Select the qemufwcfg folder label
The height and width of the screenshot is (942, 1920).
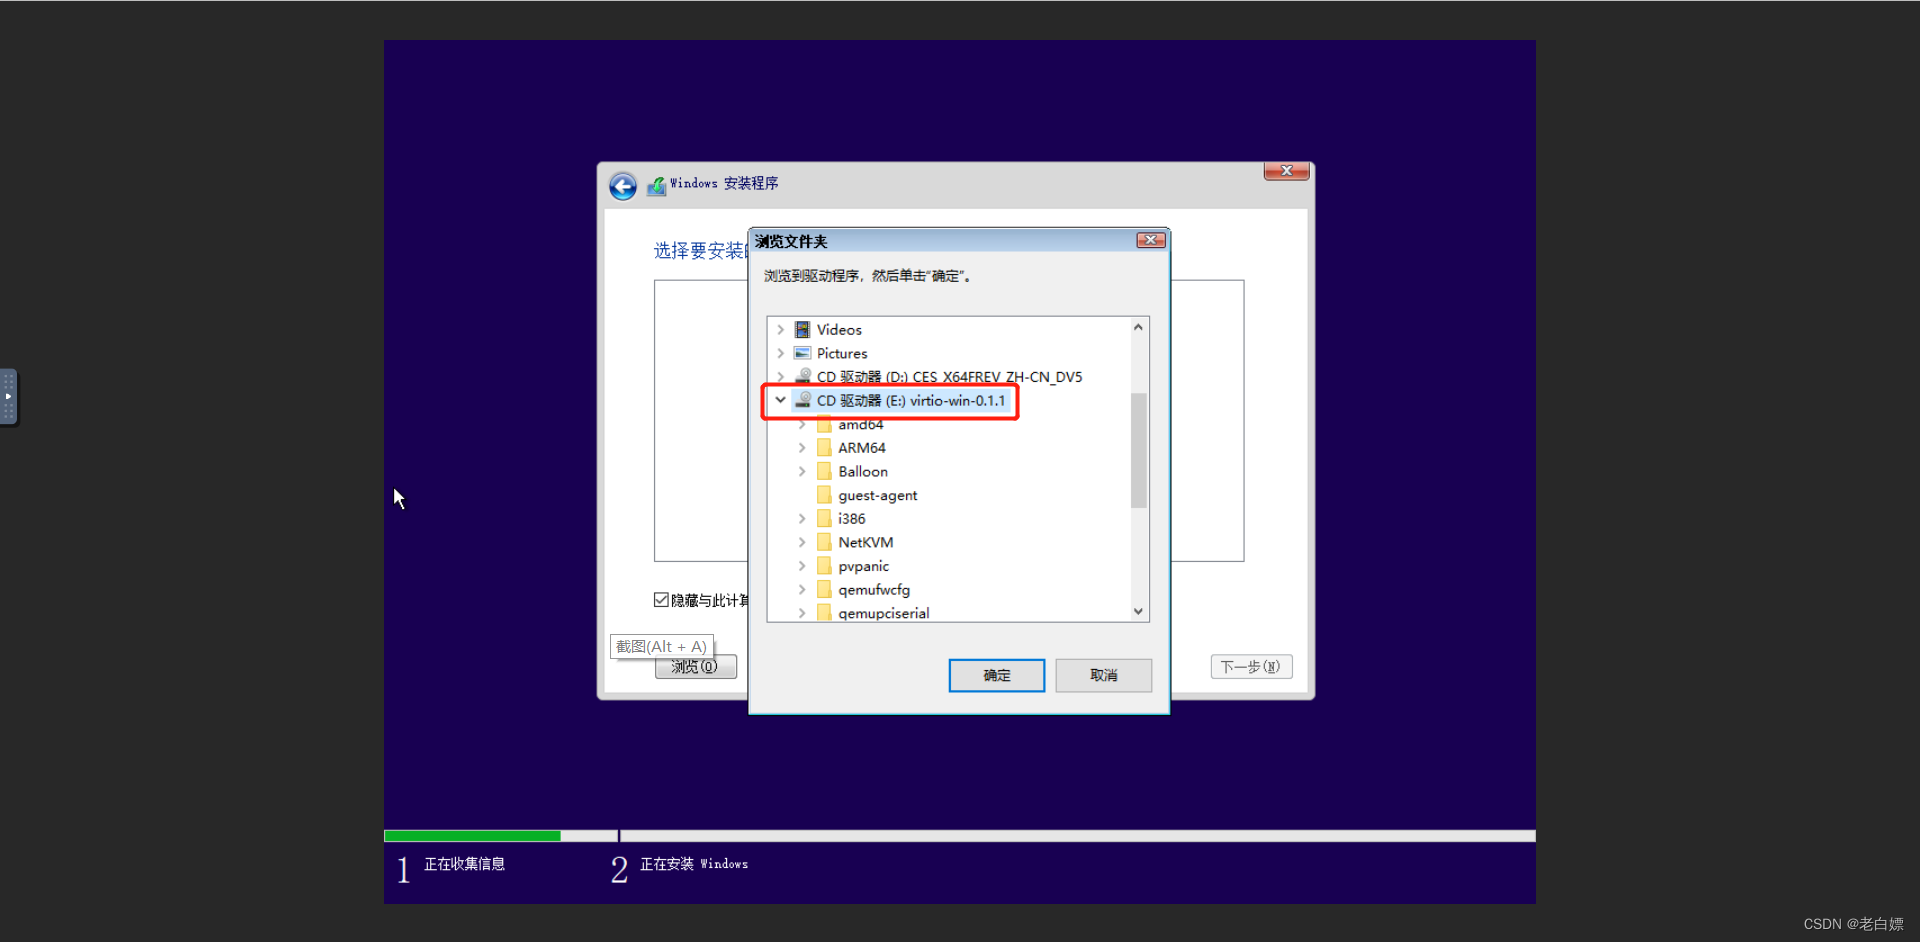(874, 589)
